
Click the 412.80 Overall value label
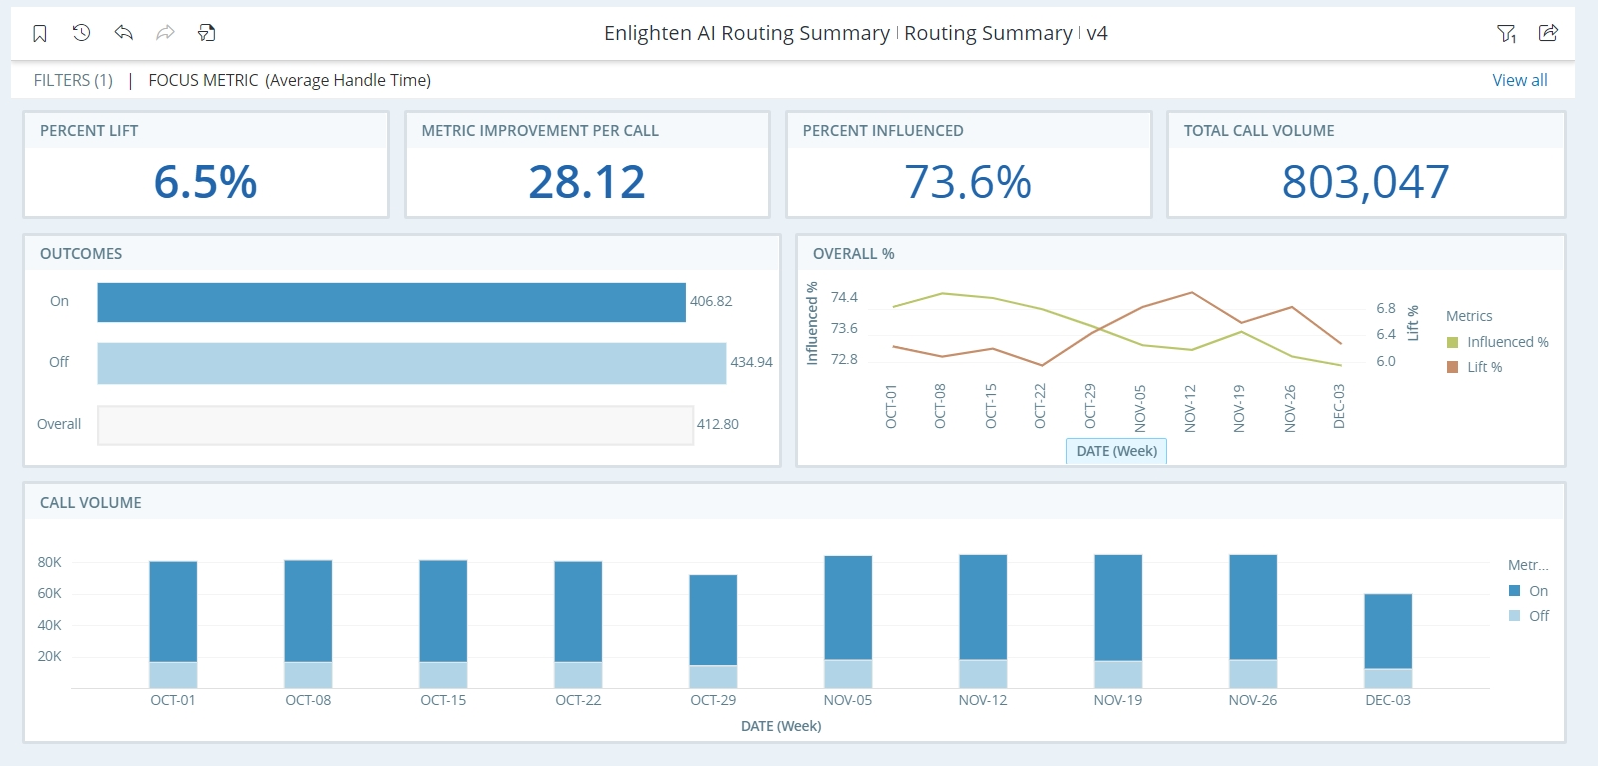[x=718, y=424]
